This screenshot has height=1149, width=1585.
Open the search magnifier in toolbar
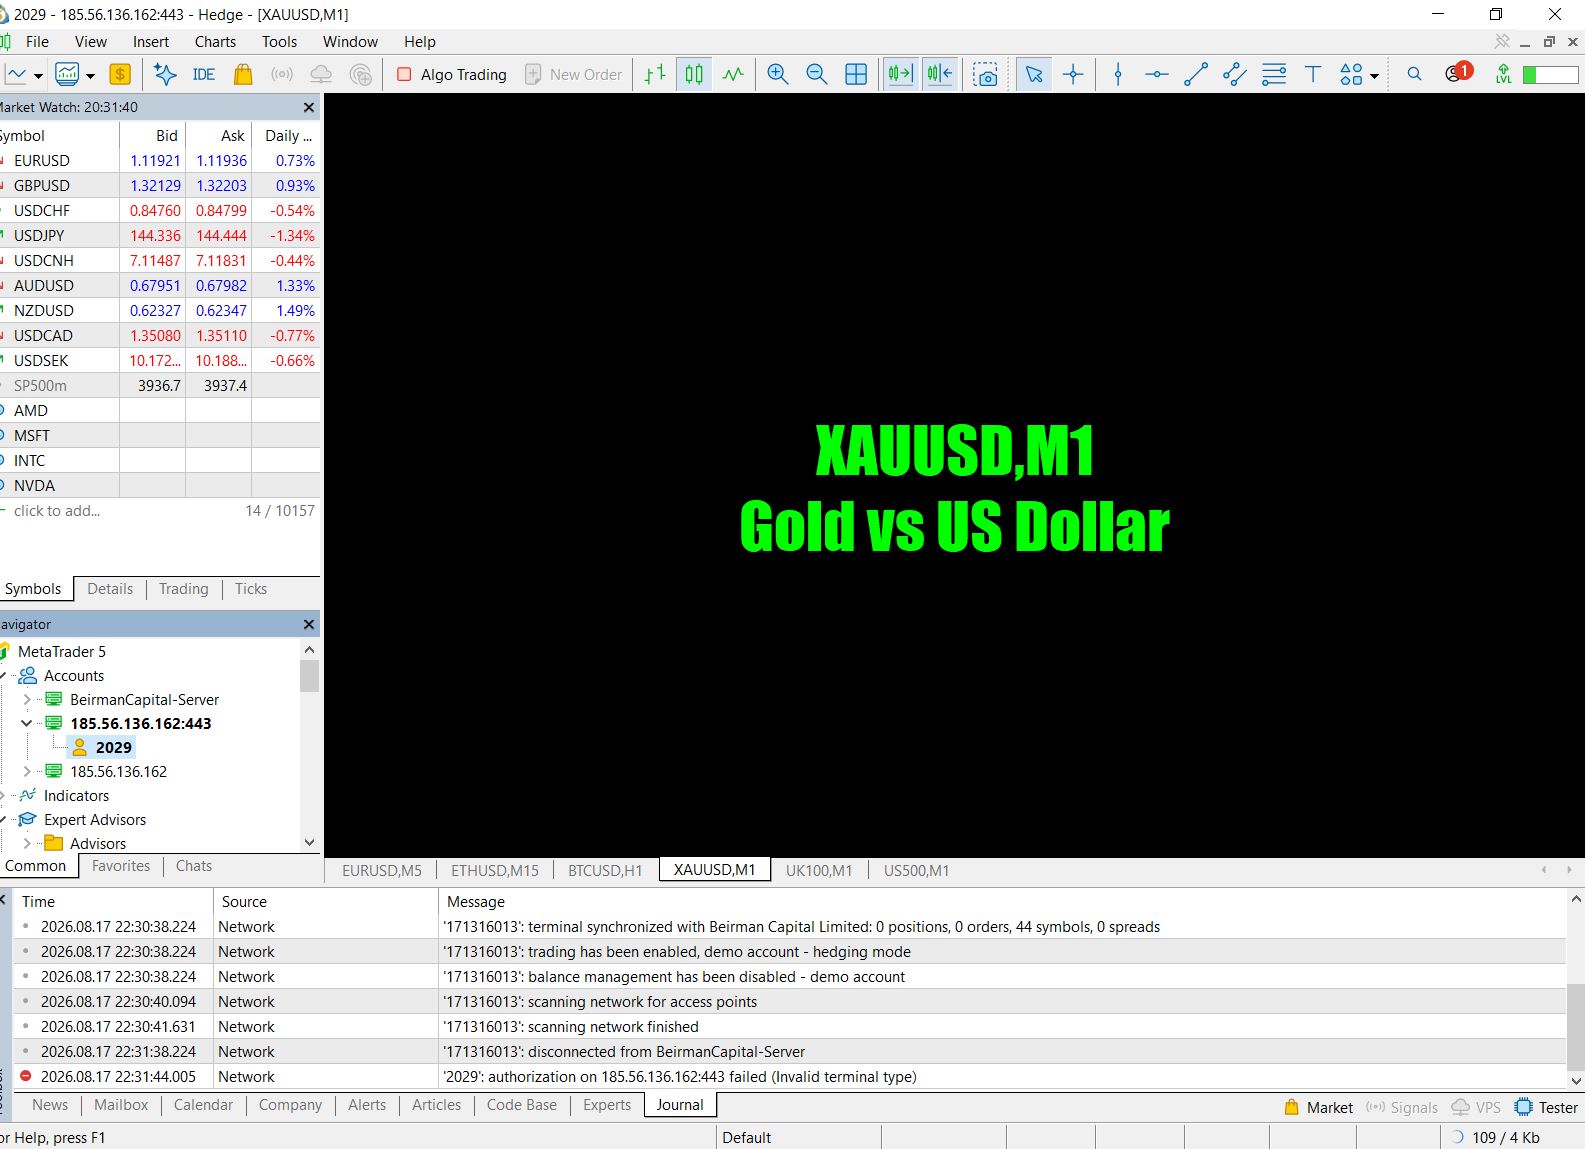click(x=1414, y=74)
